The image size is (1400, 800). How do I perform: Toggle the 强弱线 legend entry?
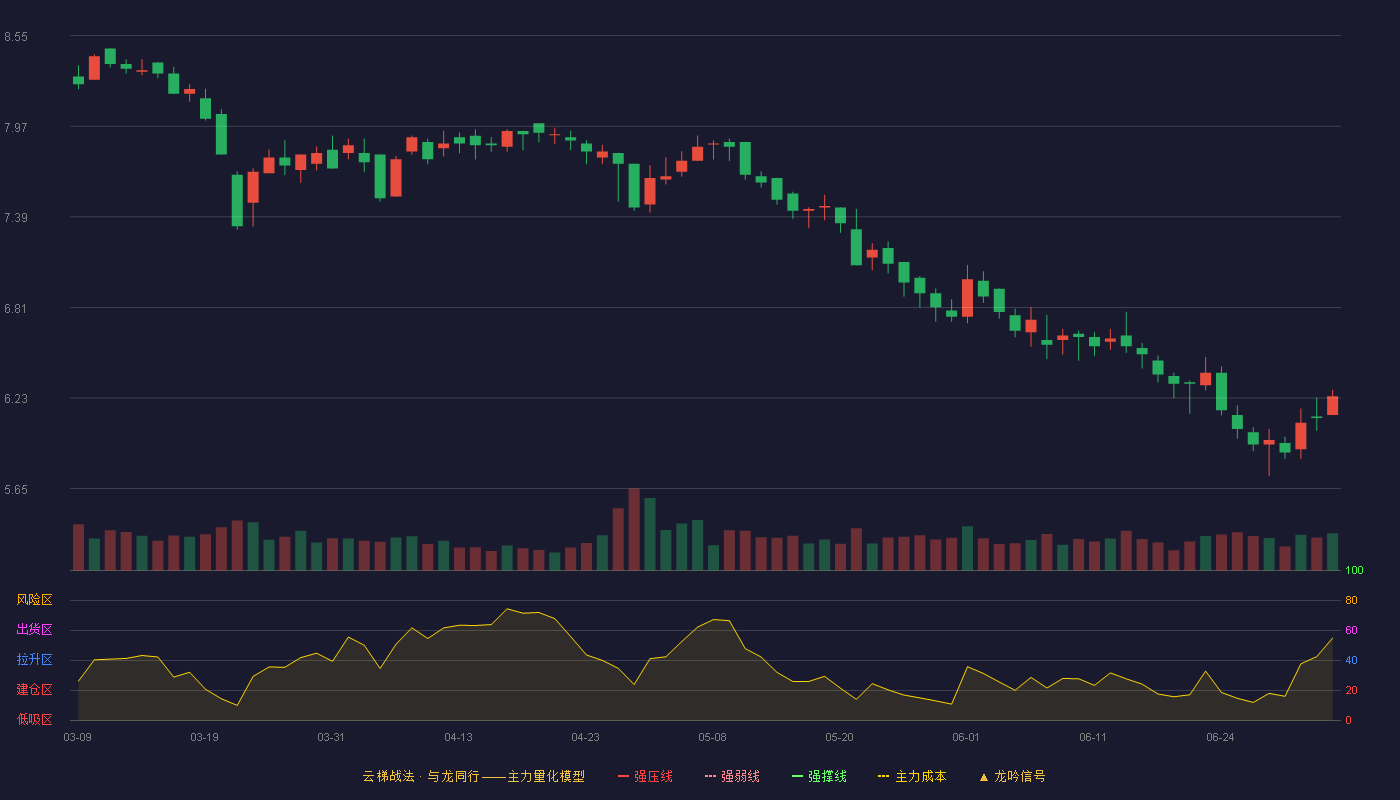click(732, 776)
